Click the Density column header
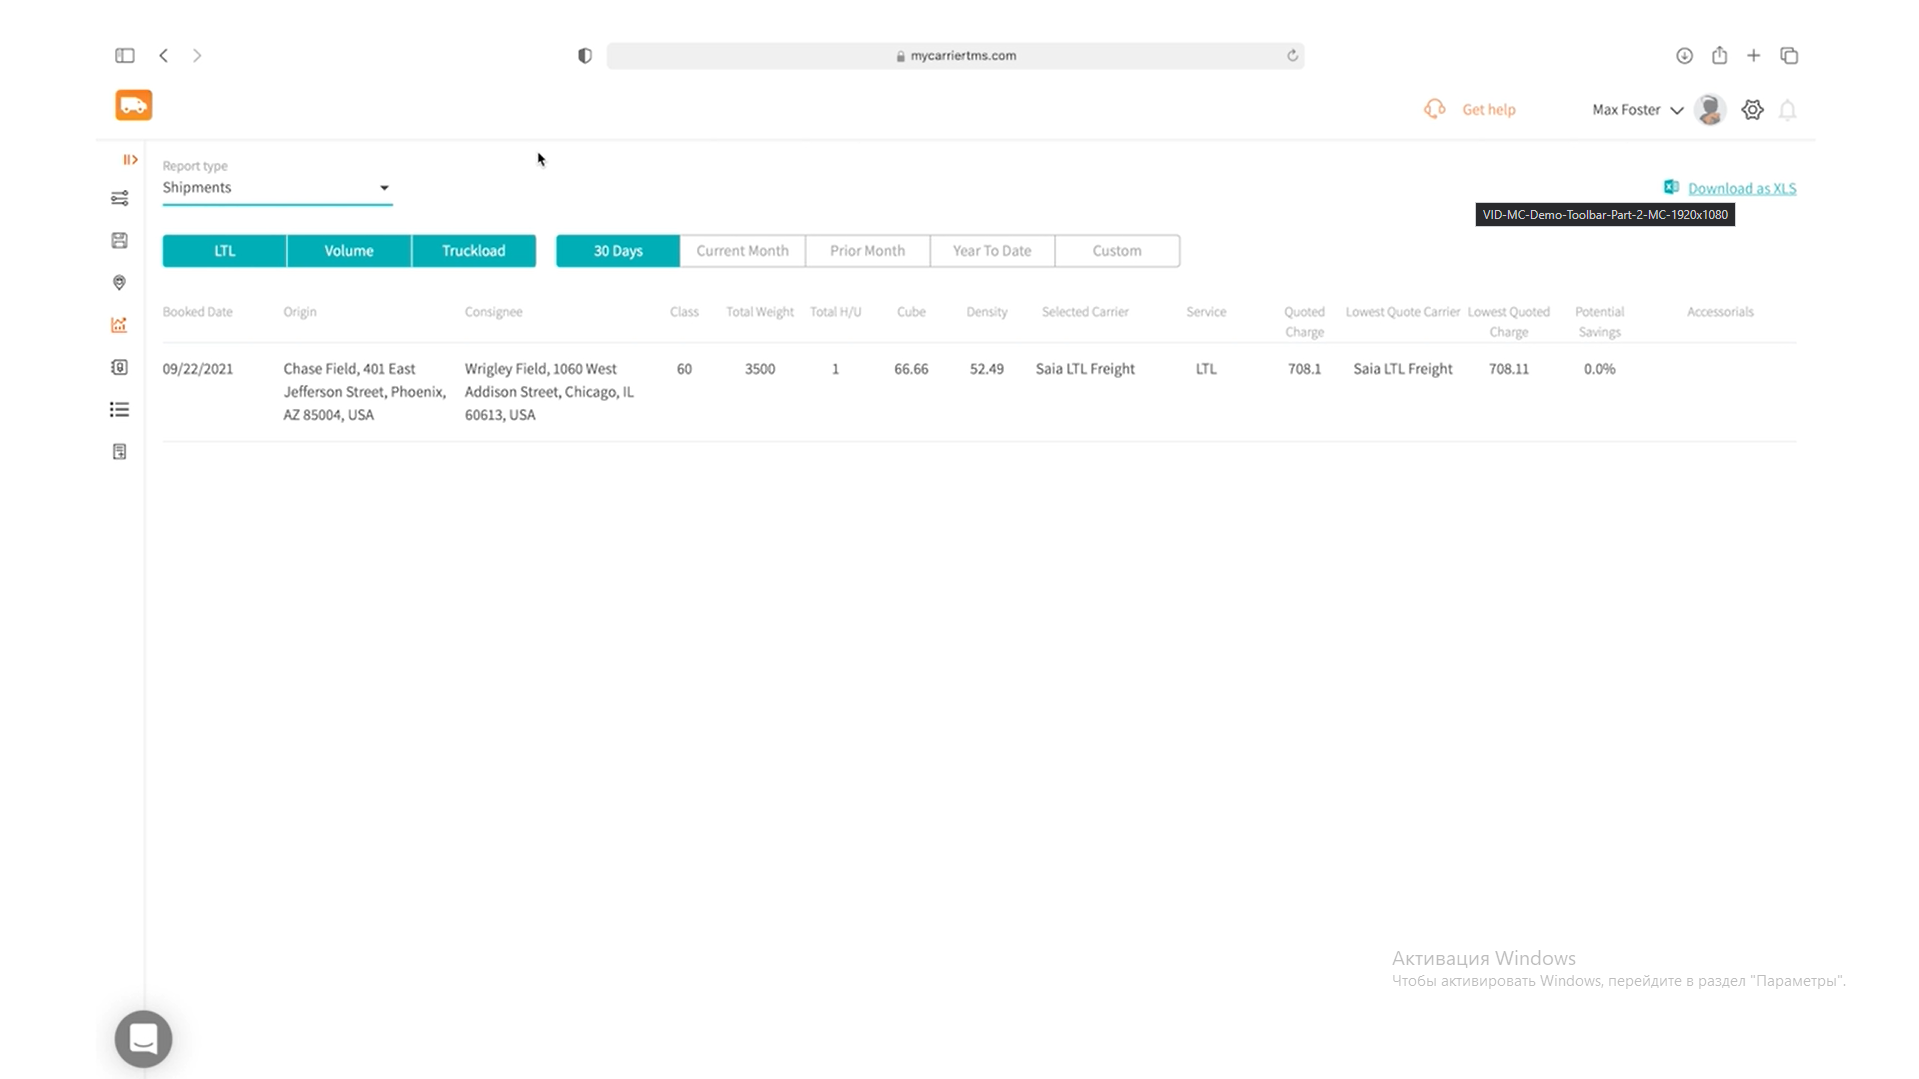The width and height of the screenshot is (1919, 1079). point(986,311)
